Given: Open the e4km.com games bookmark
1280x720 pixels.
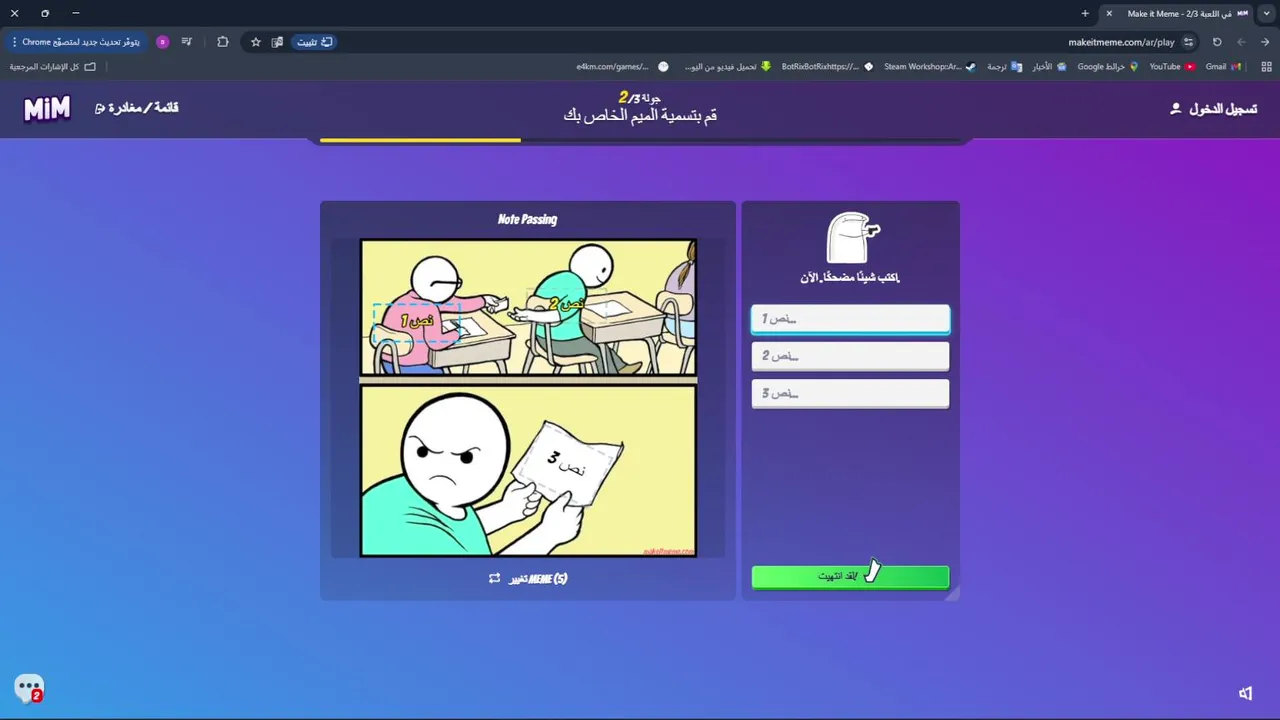Looking at the screenshot, I should click(x=622, y=67).
